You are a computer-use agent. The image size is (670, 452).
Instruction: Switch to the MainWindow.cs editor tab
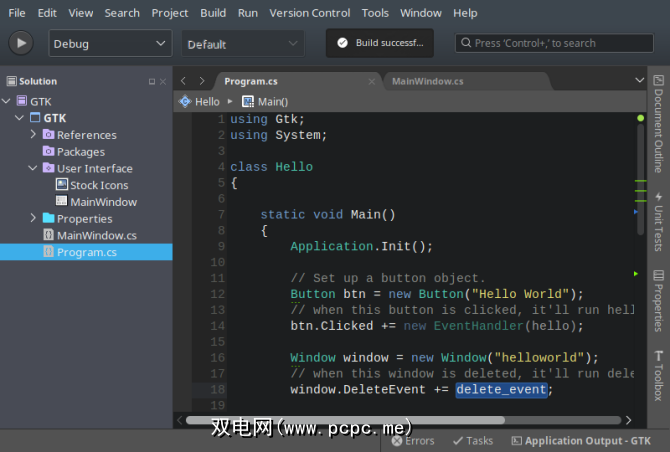427,81
